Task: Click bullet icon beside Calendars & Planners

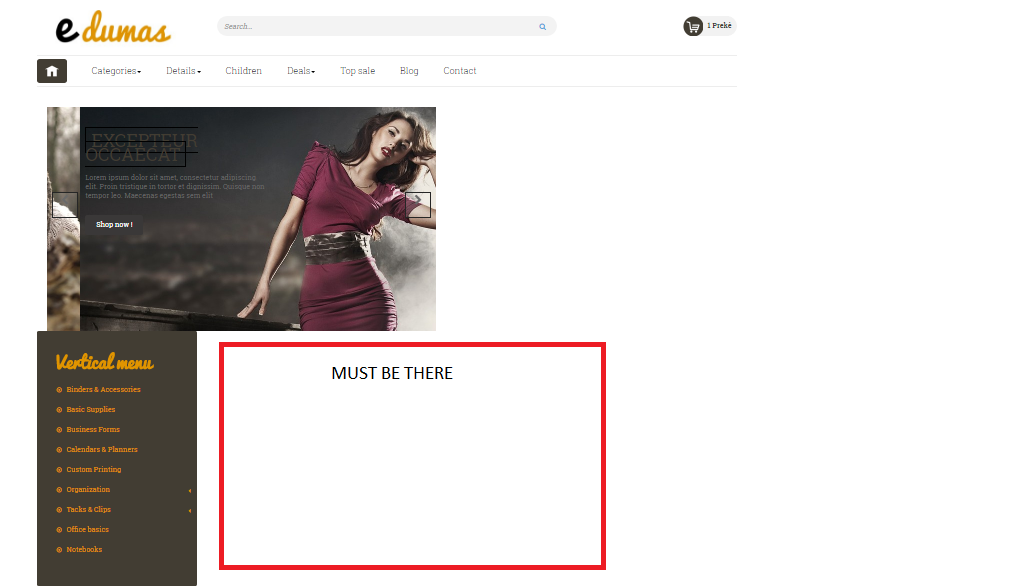Action: [59, 450]
